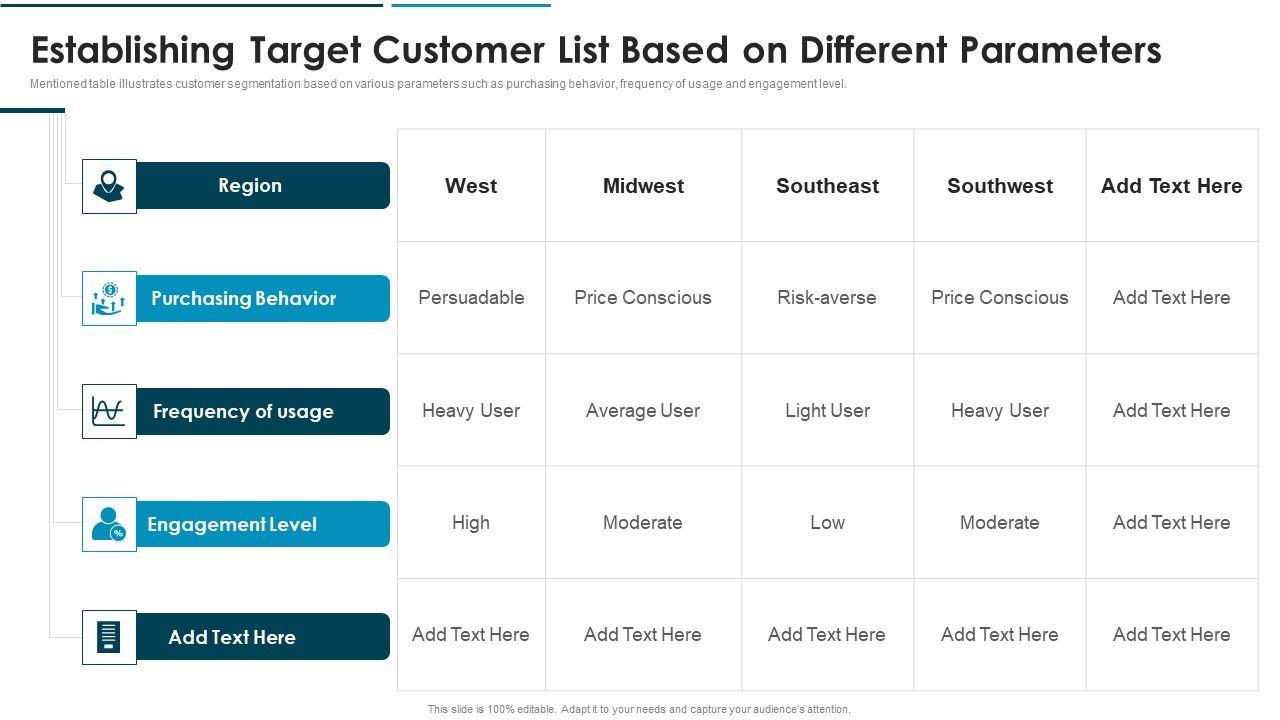Viewport: 1280px width, 720px height.
Task: Click the document icon beside Add Text Here banner
Action: pyautogui.click(x=109, y=637)
